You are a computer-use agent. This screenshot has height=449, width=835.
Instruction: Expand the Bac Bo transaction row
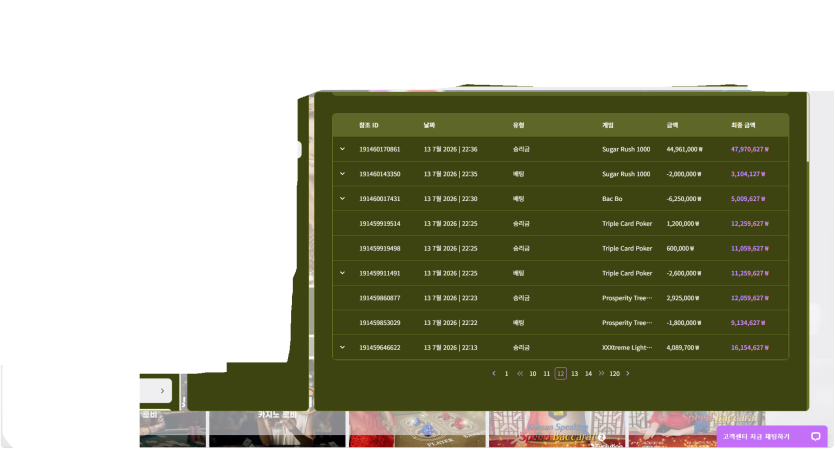click(x=342, y=199)
